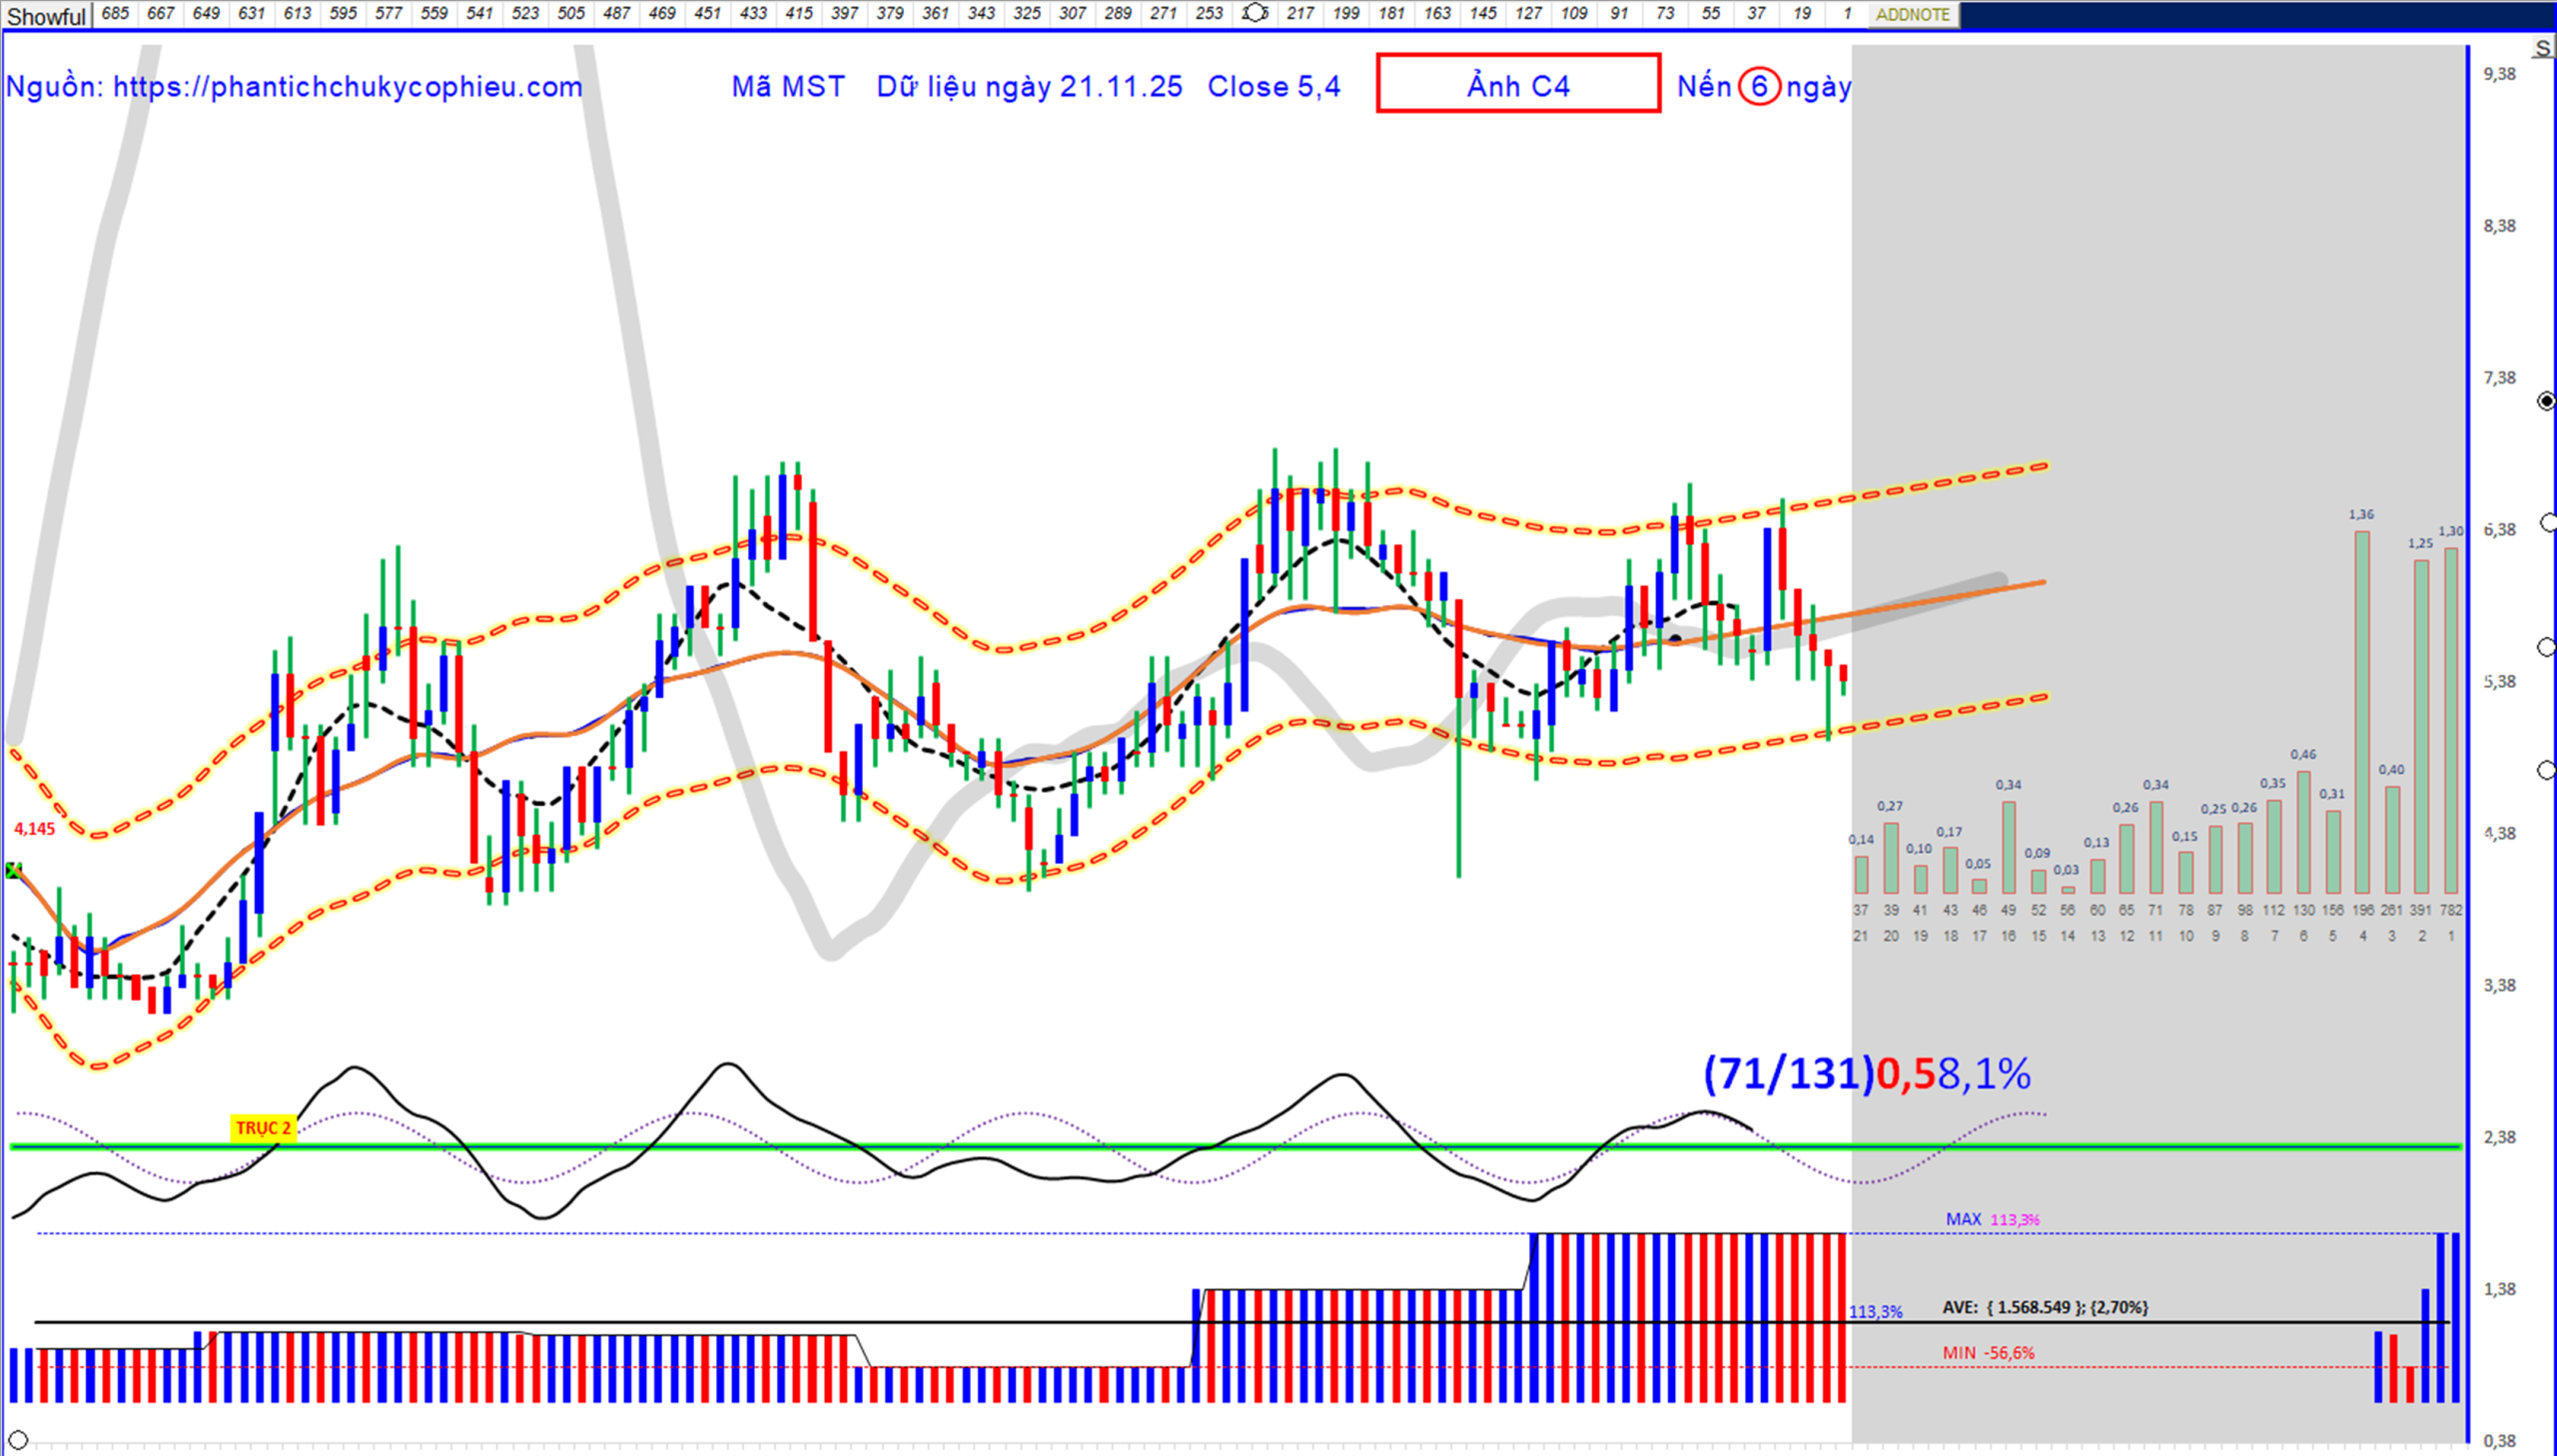Click the AVE 1.568.549 average volume label

(2044, 1307)
